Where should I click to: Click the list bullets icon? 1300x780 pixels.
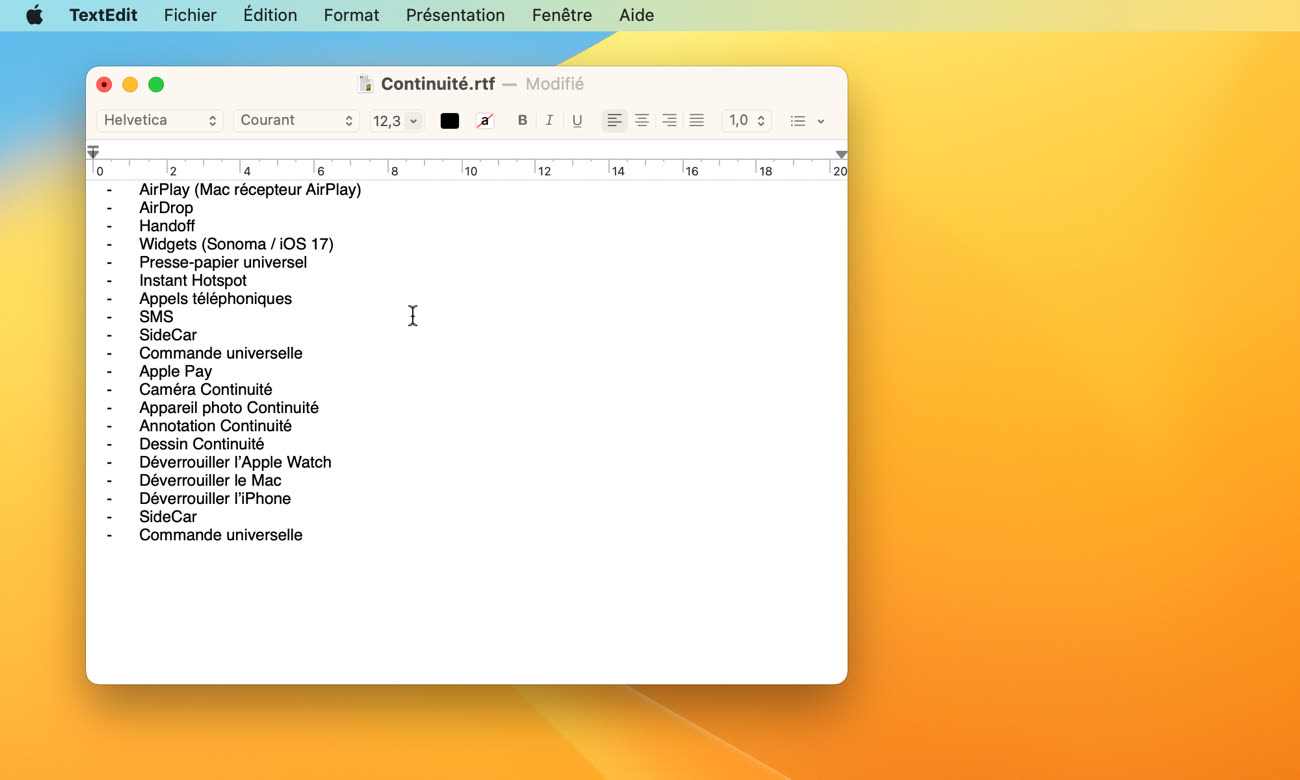(x=798, y=121)
